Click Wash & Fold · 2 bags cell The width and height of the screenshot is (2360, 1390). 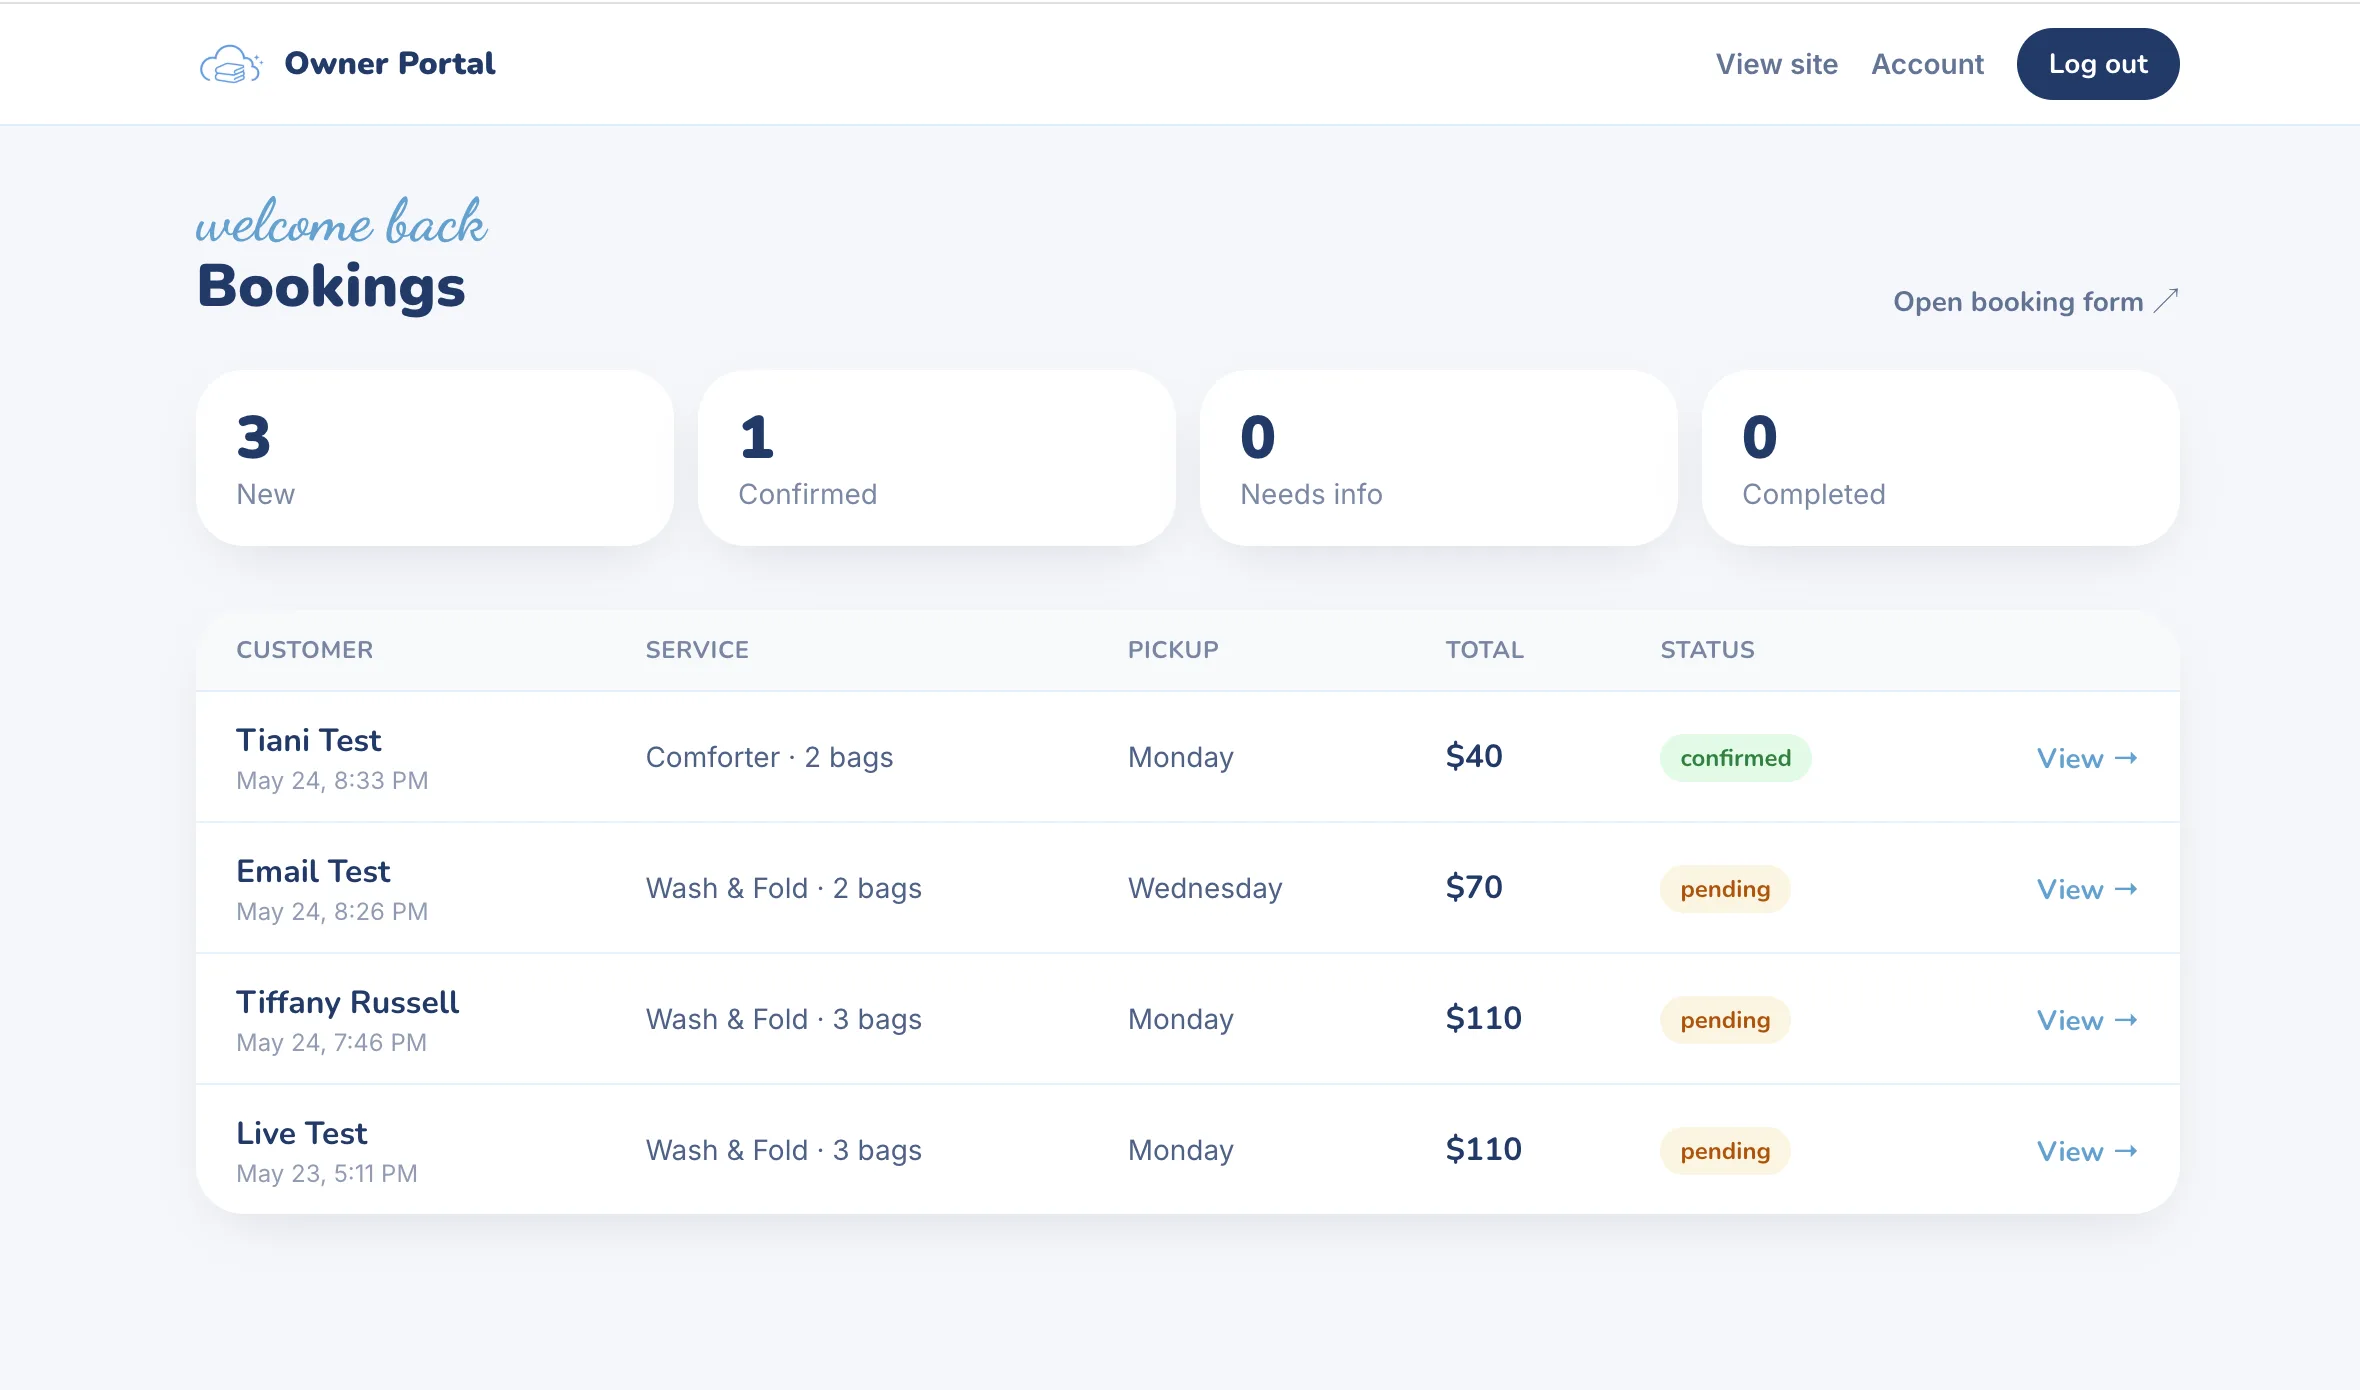click(783, 888)
